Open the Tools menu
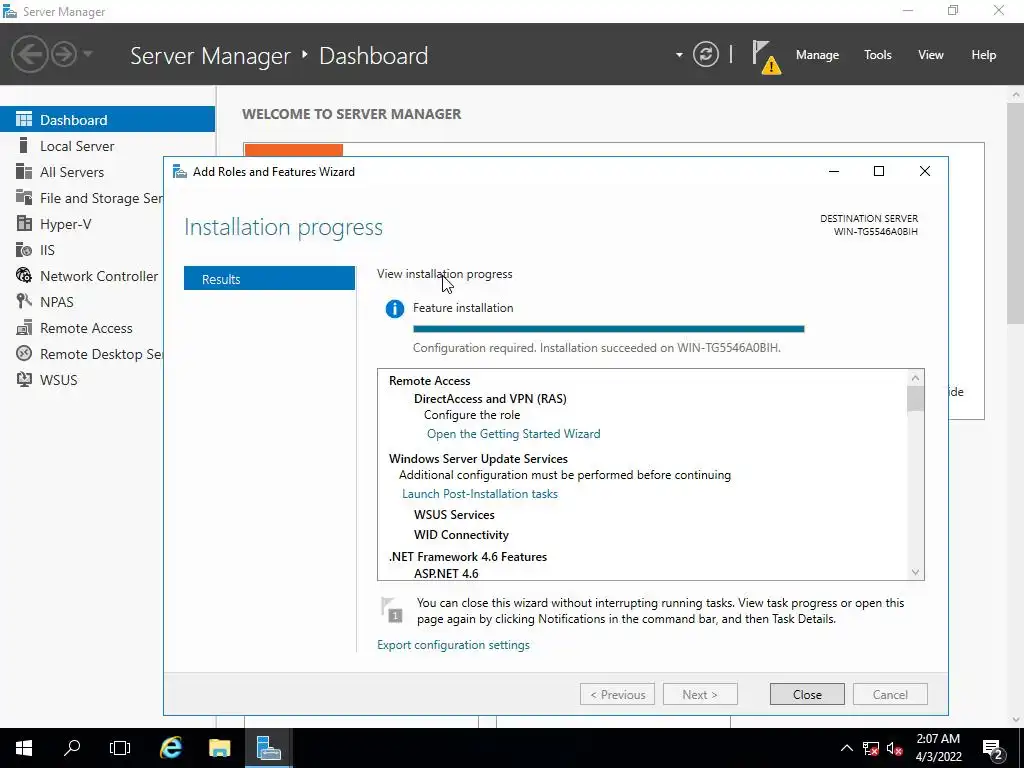 (878, 55)
